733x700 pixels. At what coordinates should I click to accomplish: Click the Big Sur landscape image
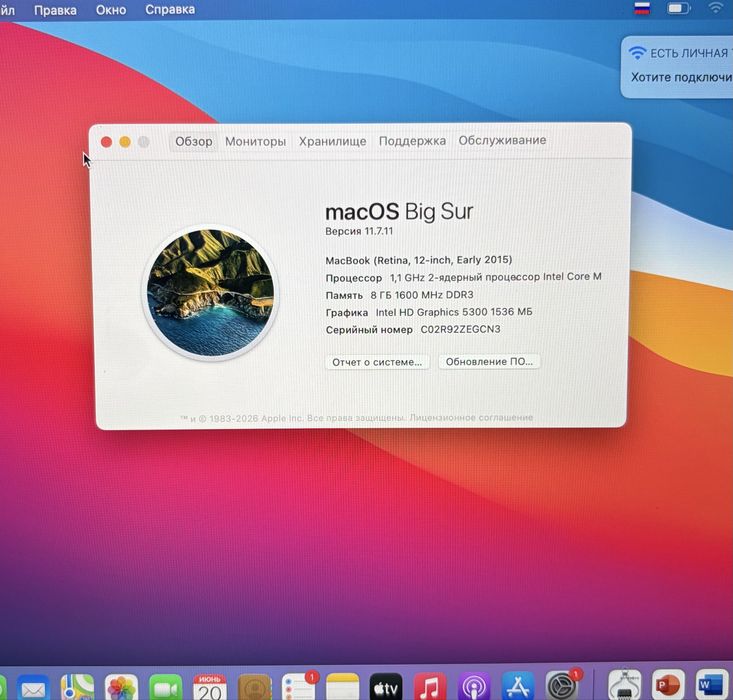coord(210,293)
